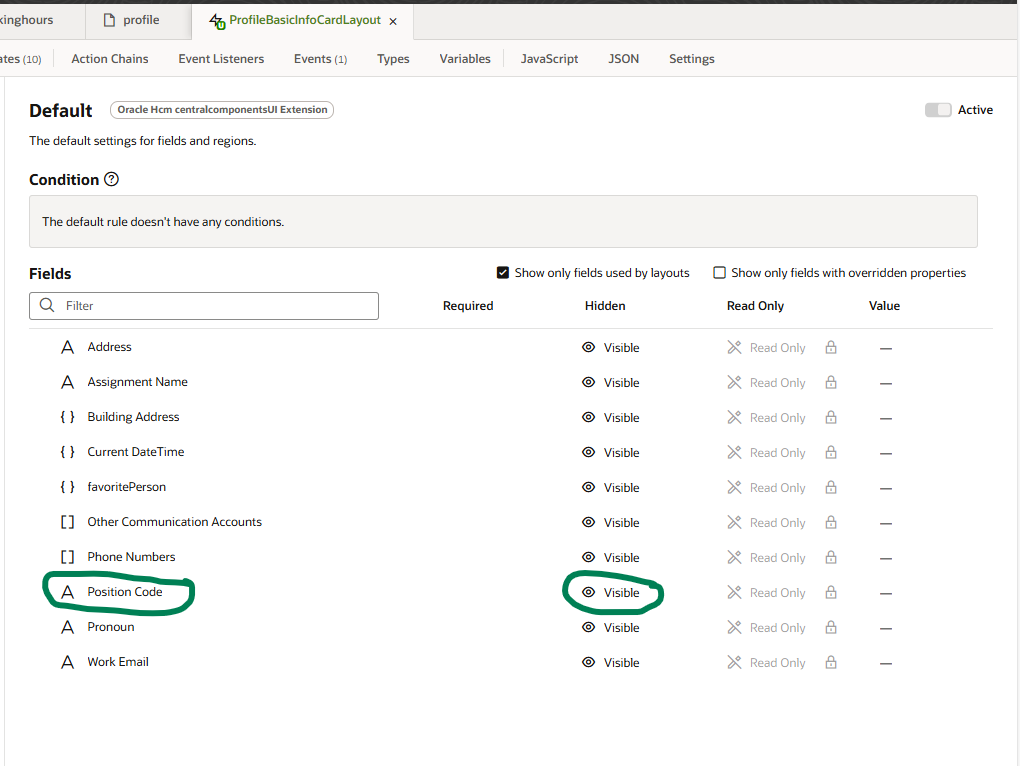Screen dimensions: 1020x766
Task: Click Oracle Hcm centralcomponentsUI Extension badge
Action: pyautogui.click(x=222, y=110)
